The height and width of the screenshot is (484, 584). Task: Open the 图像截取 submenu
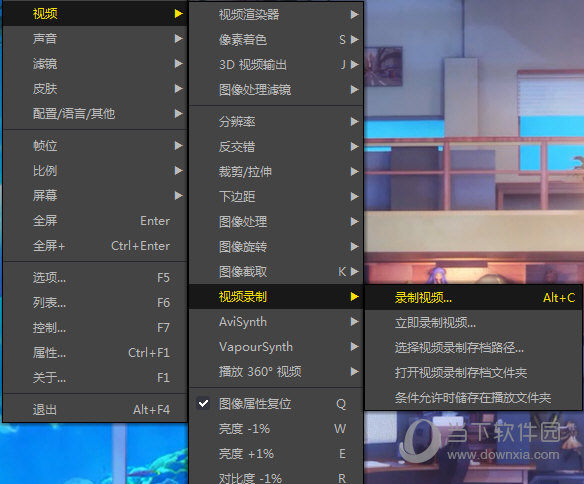(276, 272)
